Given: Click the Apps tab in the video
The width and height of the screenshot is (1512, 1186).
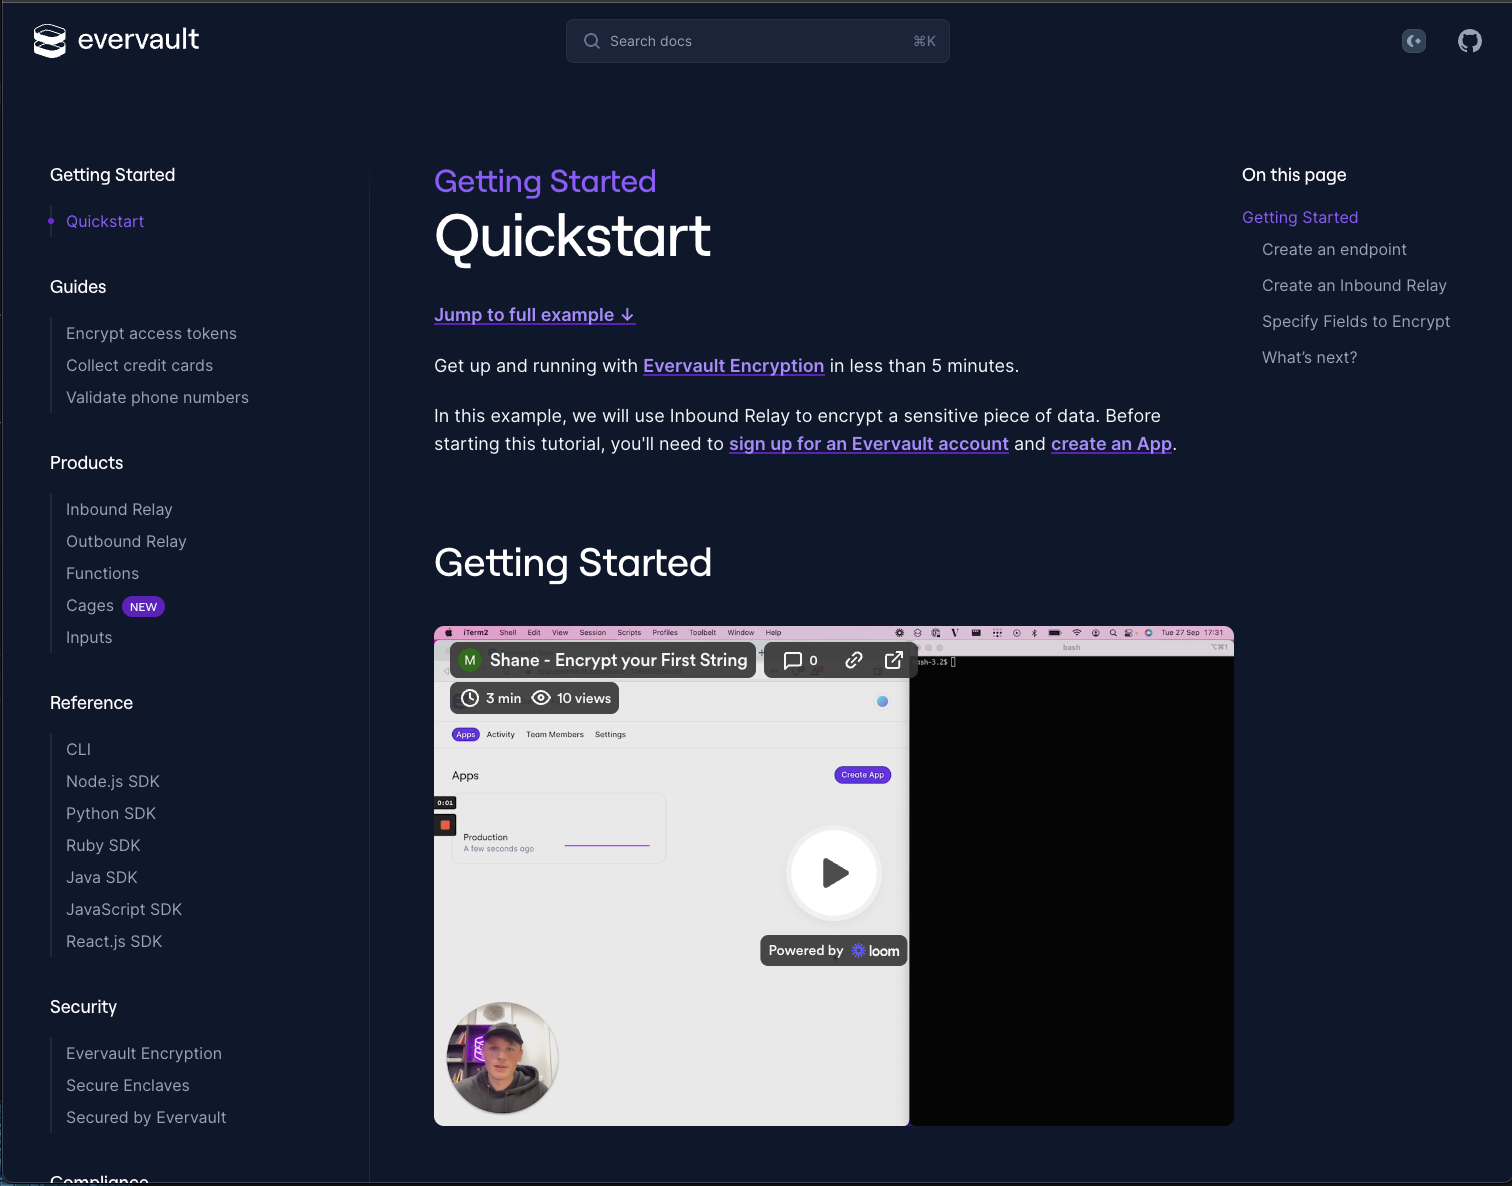Looking at the screenshot, I should [466, 735].
